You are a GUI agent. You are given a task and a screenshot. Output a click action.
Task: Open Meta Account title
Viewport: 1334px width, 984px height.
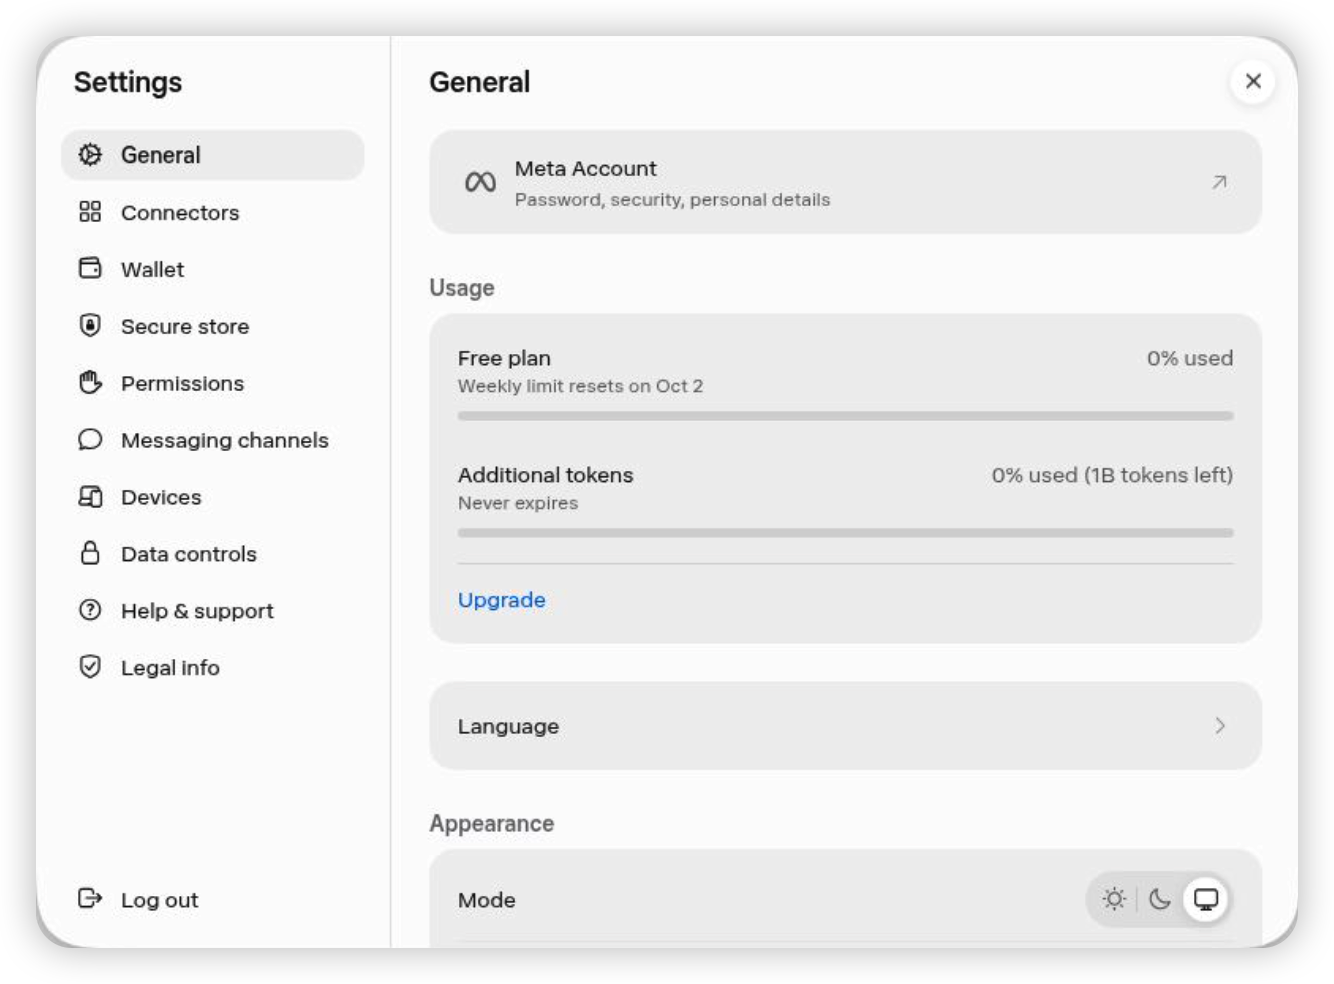click(585, 169)
